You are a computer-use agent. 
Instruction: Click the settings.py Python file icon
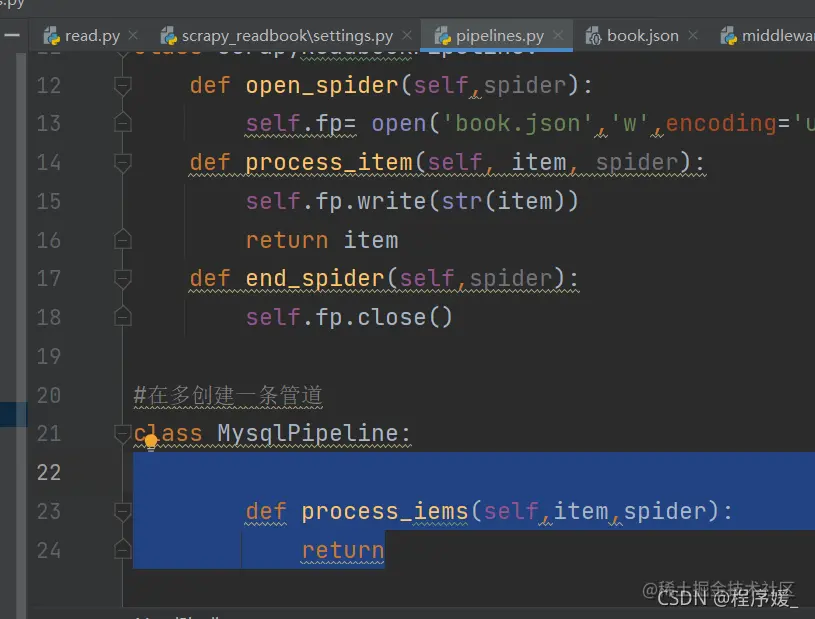coord(168,36)
